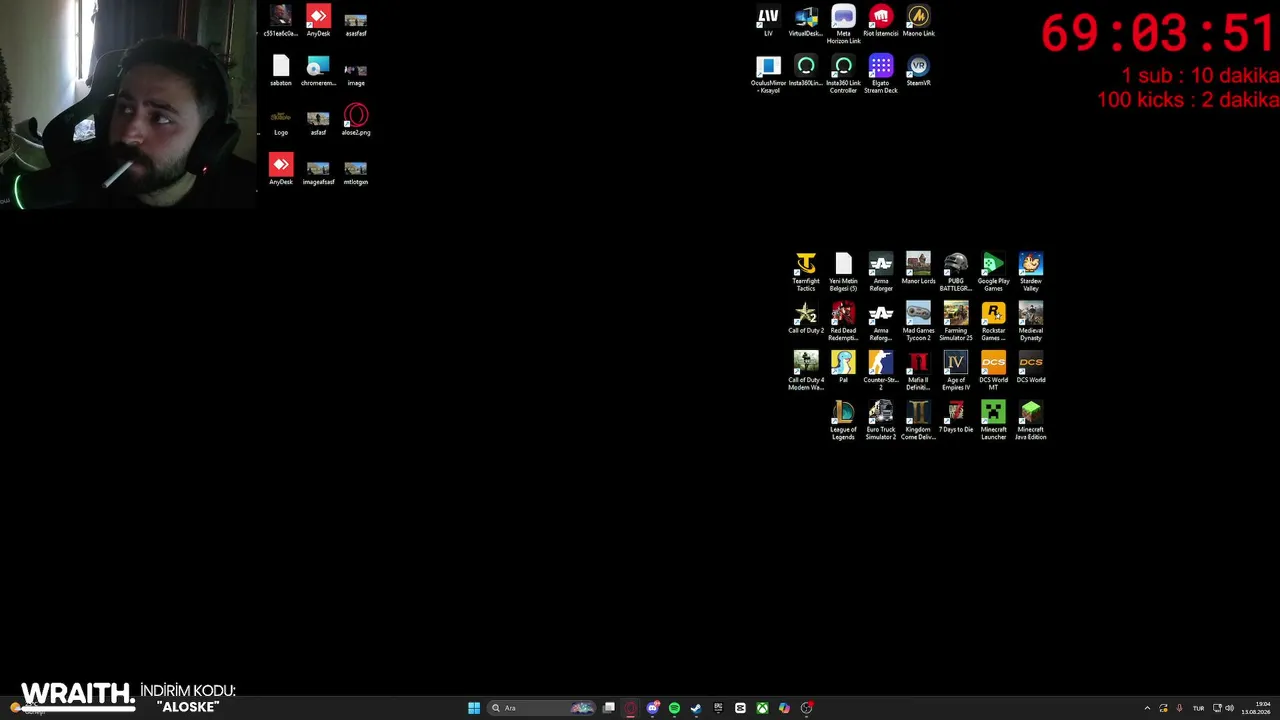Select the file named image
This screenshot has width=1280, height=720.
(356, 74)
